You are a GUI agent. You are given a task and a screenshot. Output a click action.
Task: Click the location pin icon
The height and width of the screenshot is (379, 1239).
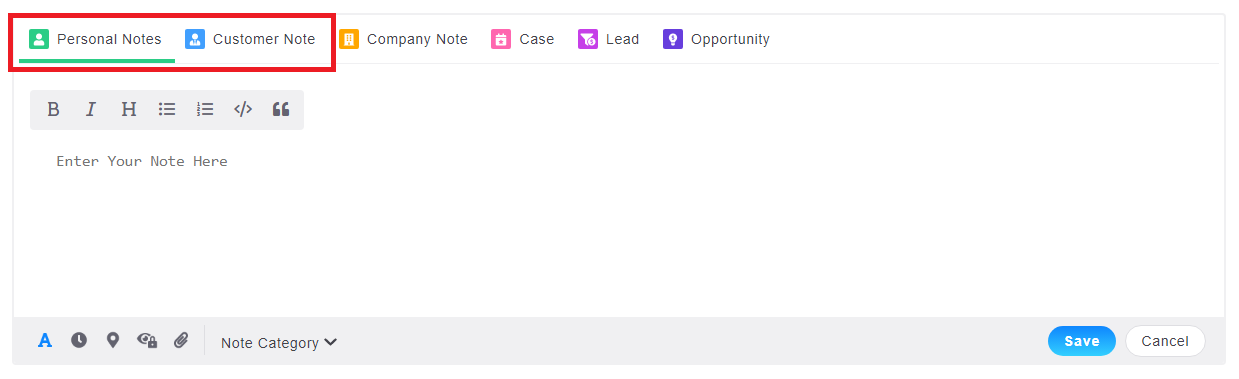(113, 341)
